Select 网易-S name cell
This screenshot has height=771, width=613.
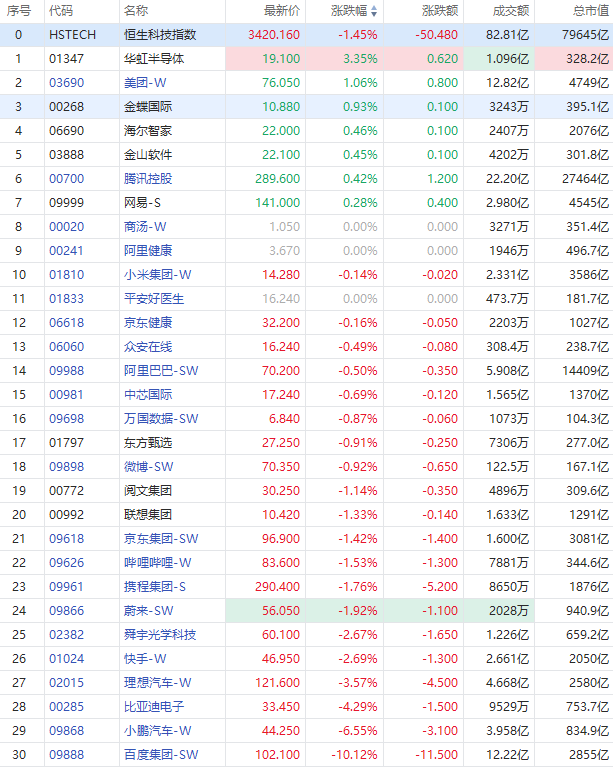[x=142, y=203]
